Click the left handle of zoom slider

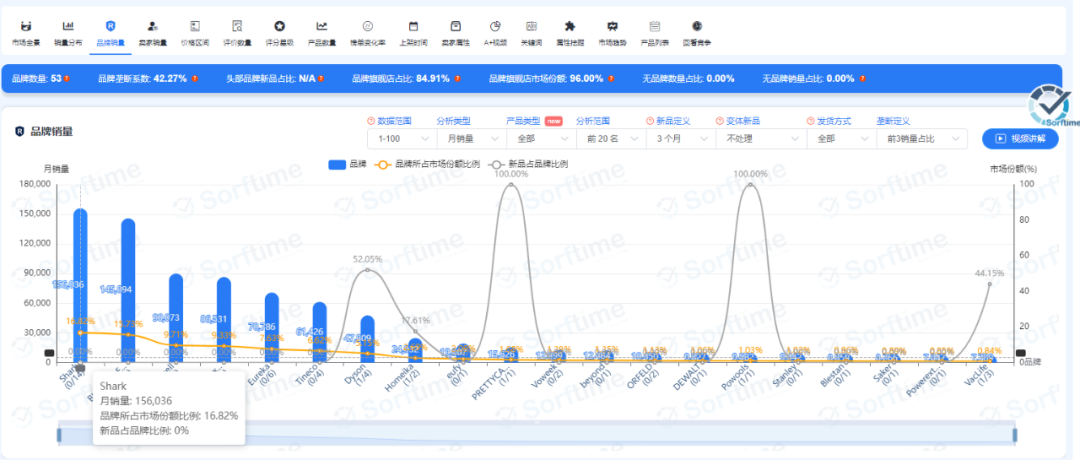[59, 435]
